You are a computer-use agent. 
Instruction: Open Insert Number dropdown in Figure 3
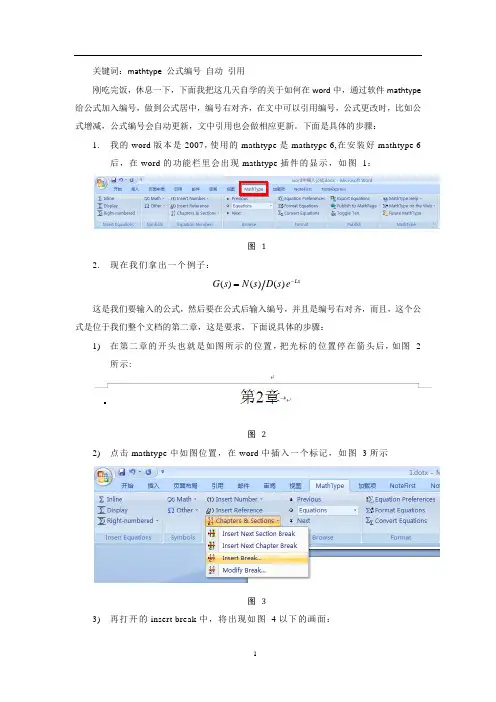[235, 499]
